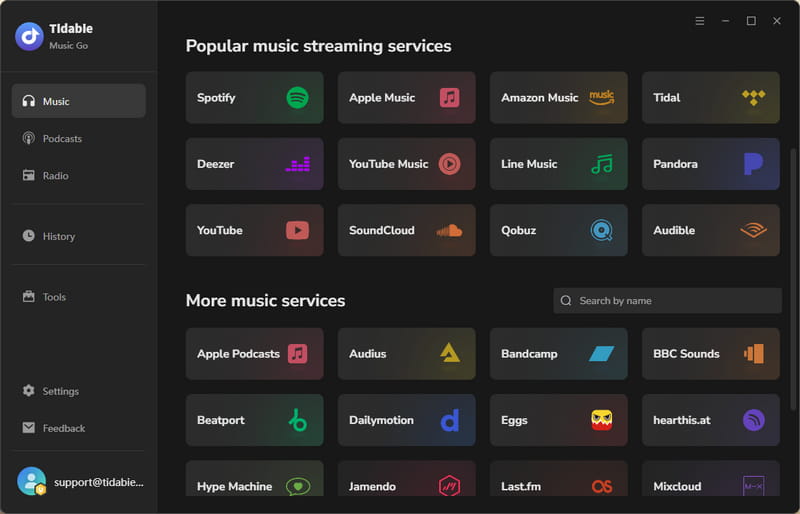Open the Spotify service card
The image size is (800, 514).
[x=254, y=97]
